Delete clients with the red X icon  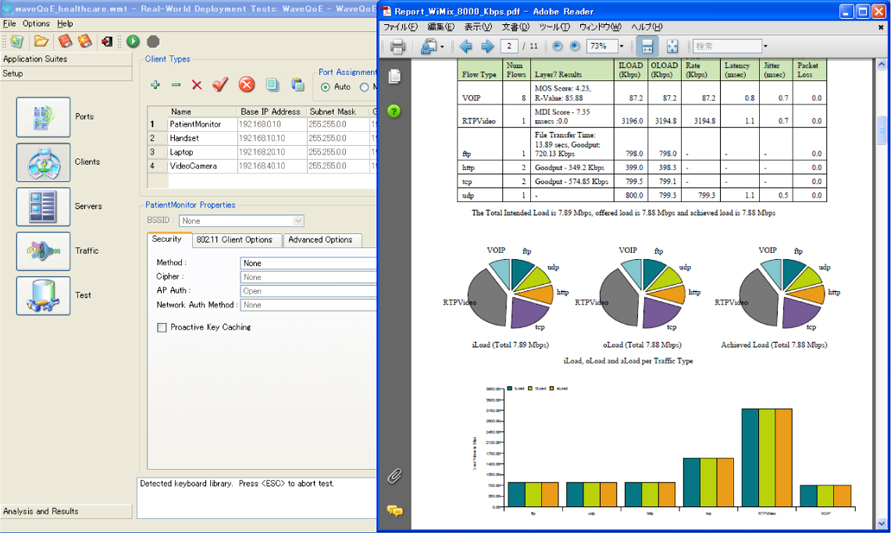197,85
